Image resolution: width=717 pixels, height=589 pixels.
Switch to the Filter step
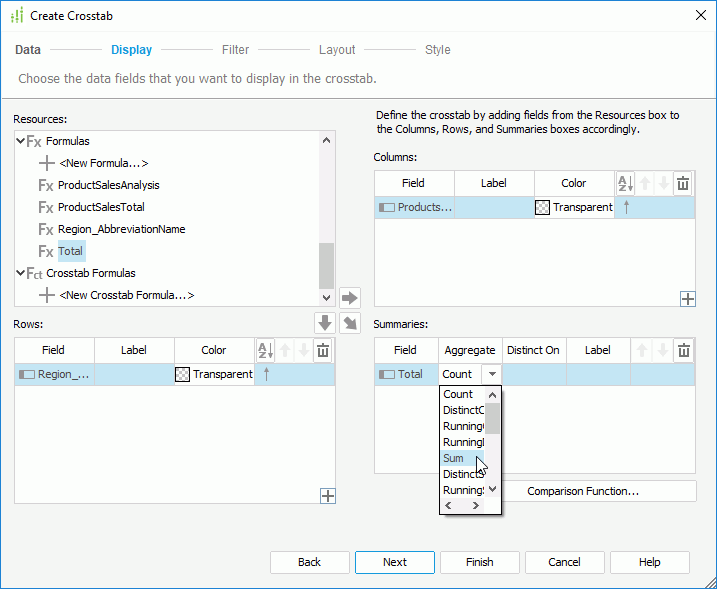pyautogui.click(x=235, y=50)
